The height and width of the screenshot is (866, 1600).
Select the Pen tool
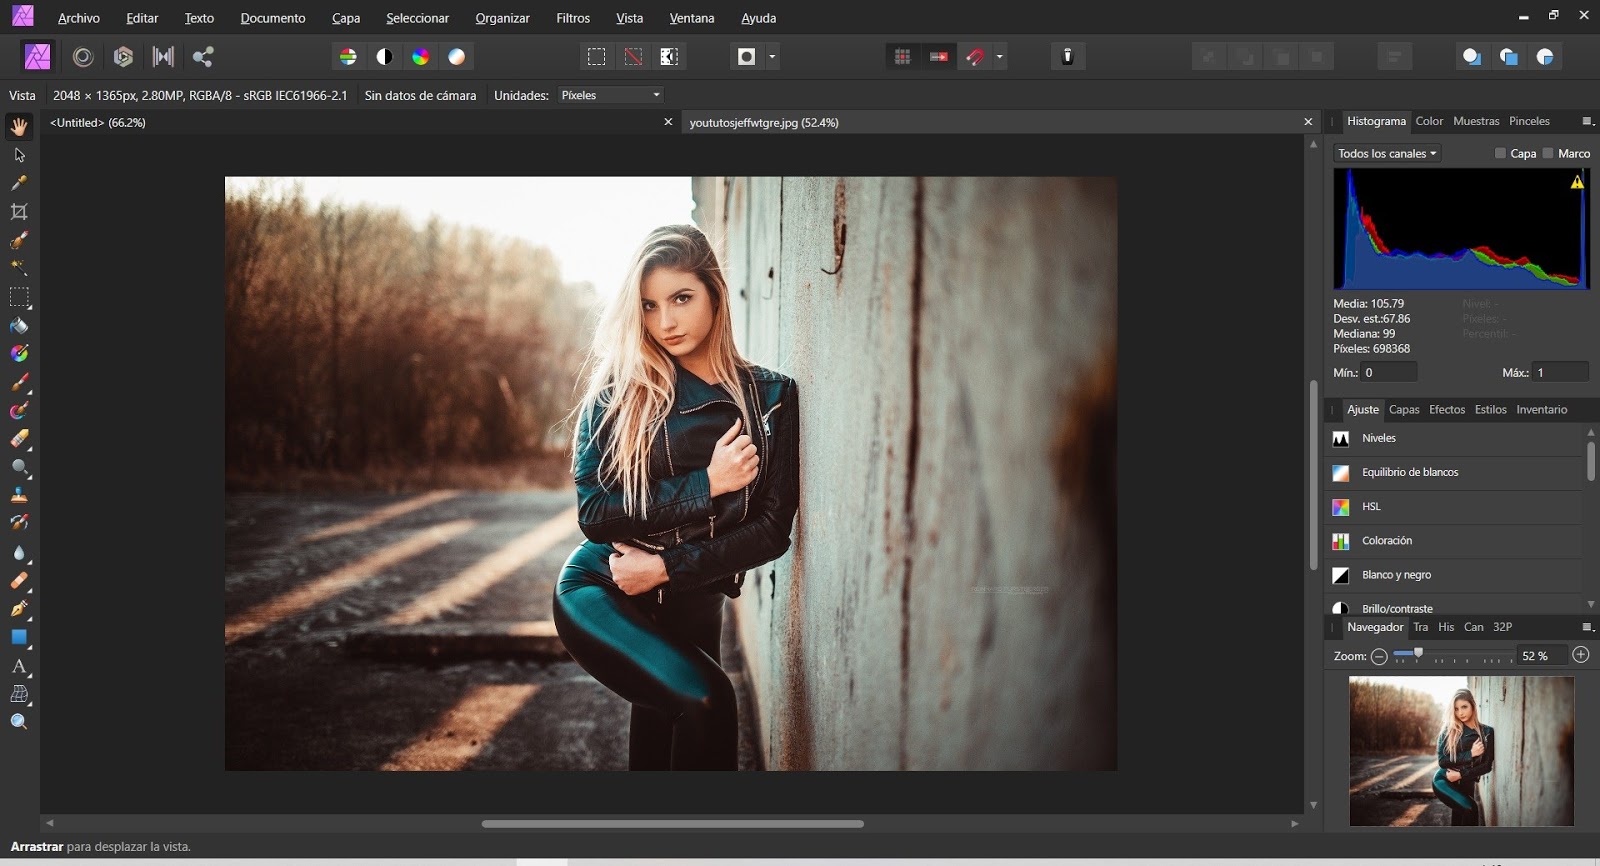19,609
